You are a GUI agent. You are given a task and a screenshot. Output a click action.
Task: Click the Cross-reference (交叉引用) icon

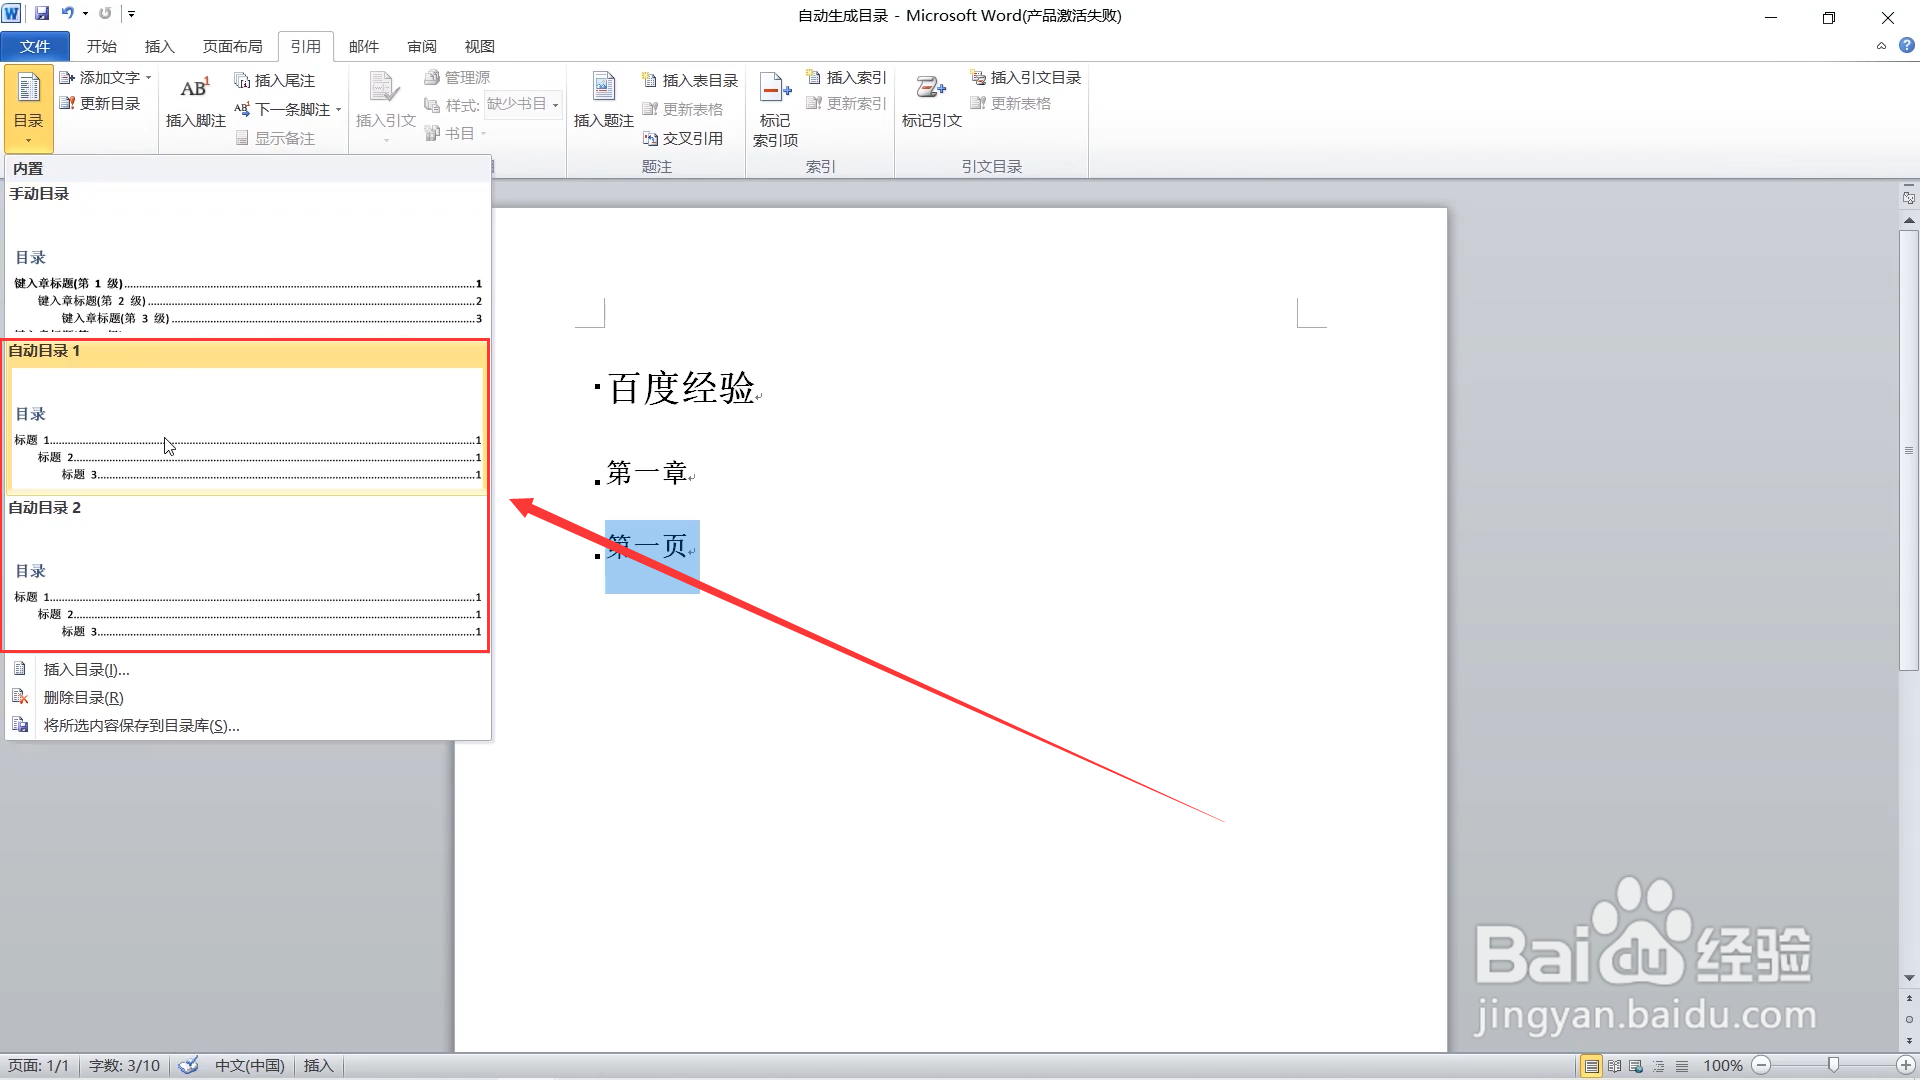(x=651, y=139)
